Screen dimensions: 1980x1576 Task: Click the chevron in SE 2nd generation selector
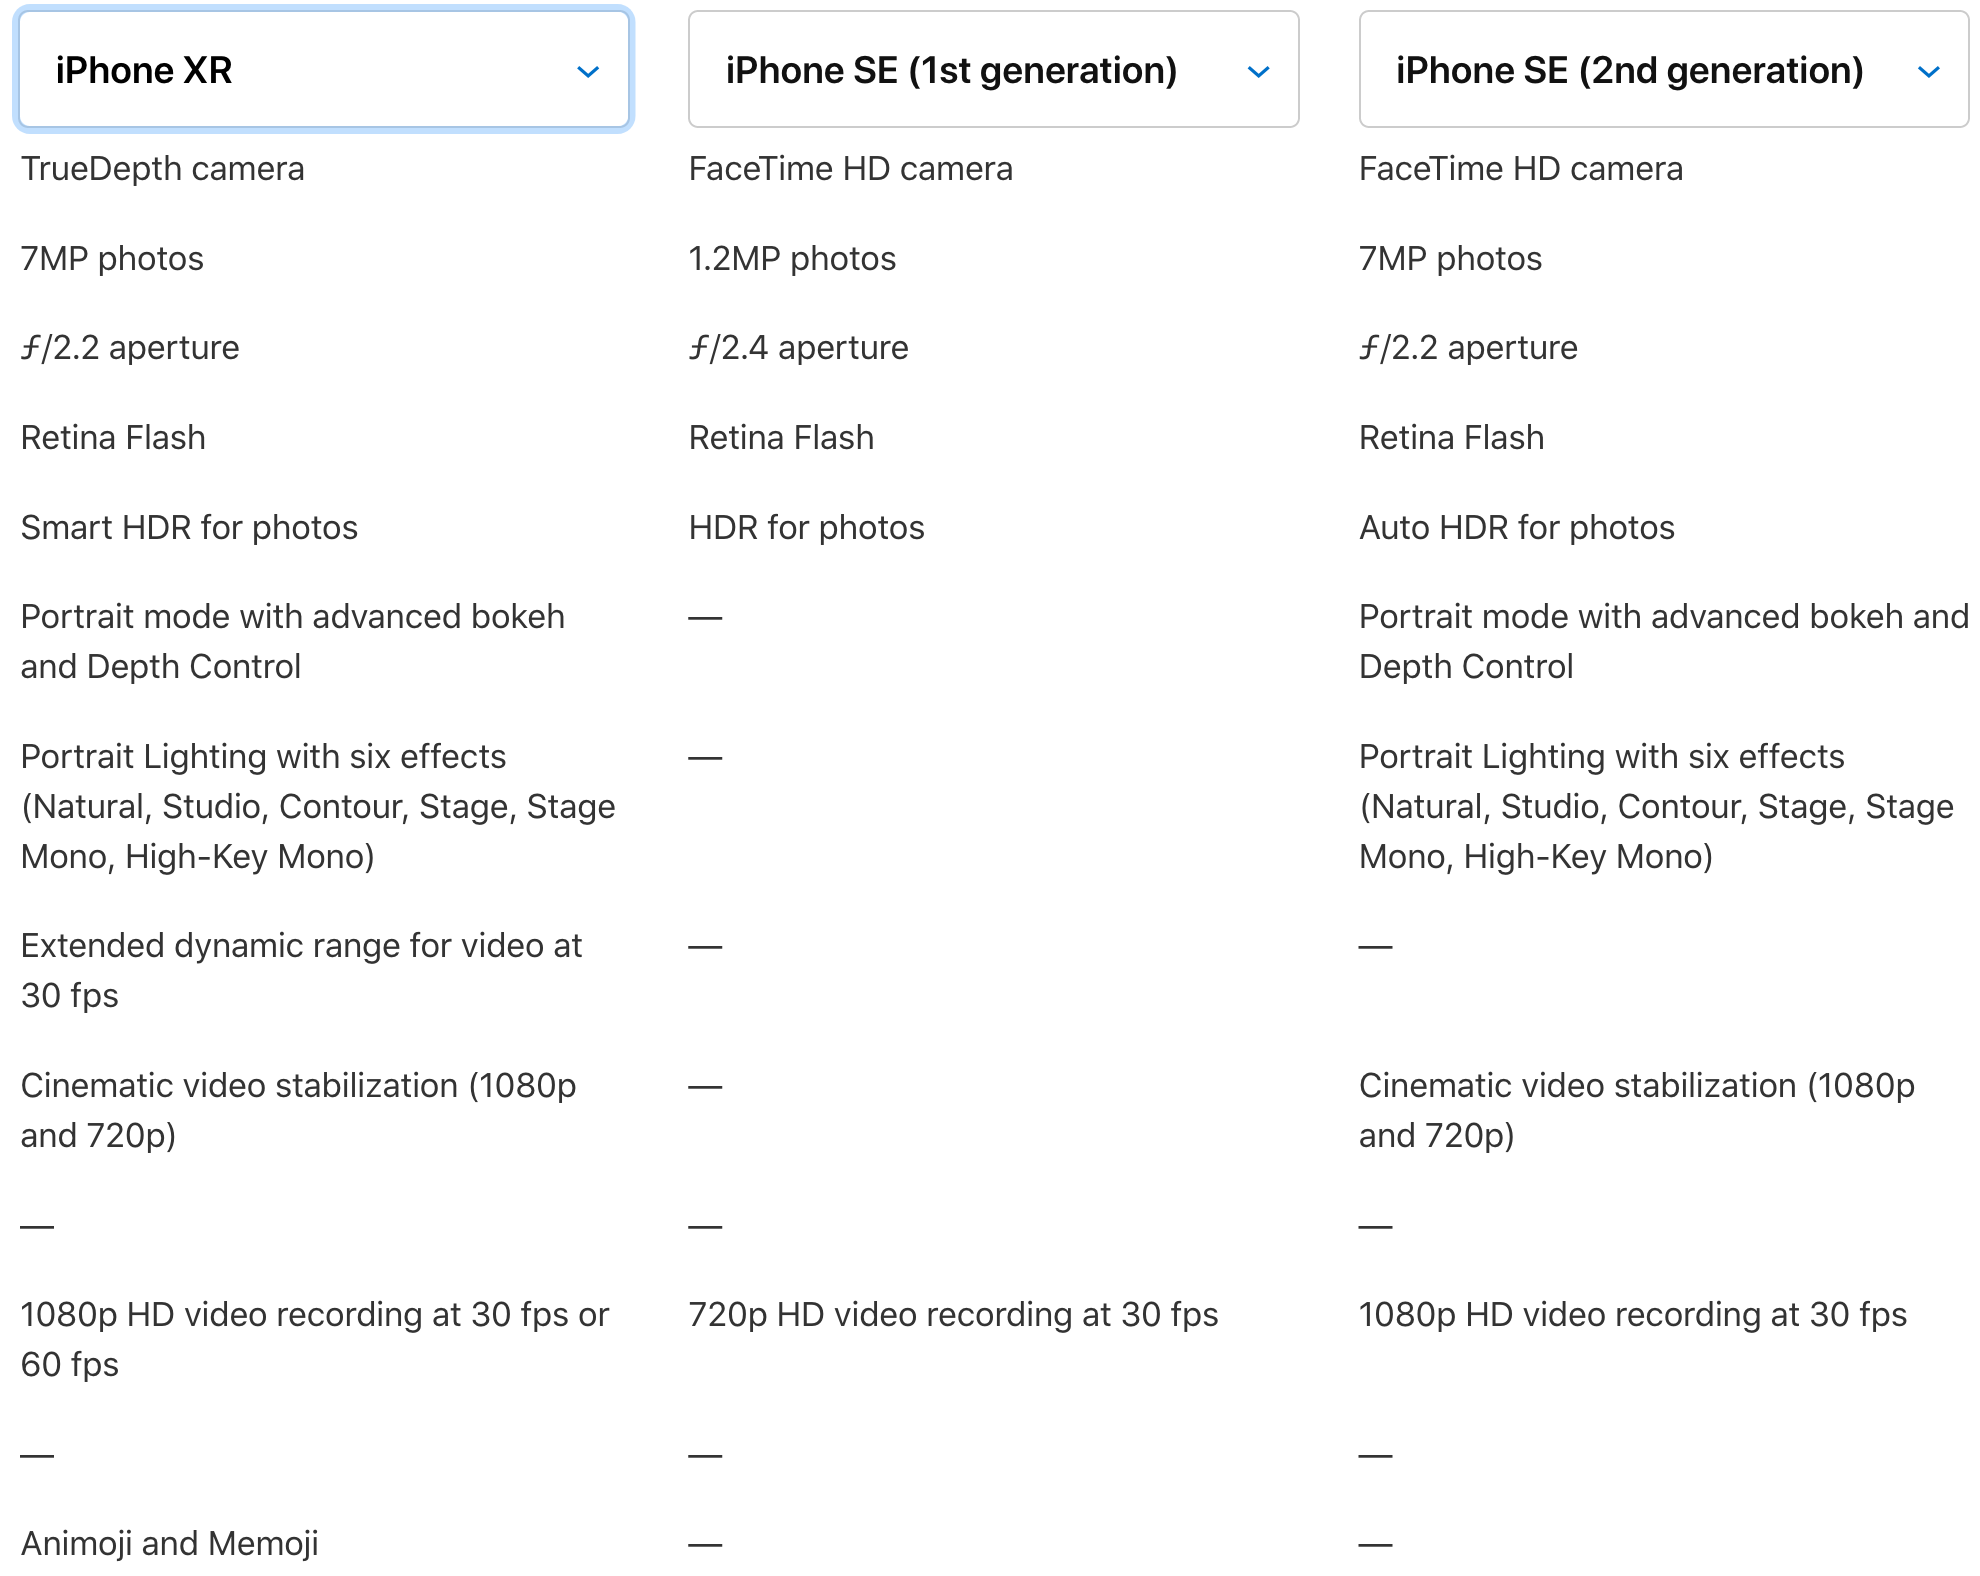[x=1928, y=72]
